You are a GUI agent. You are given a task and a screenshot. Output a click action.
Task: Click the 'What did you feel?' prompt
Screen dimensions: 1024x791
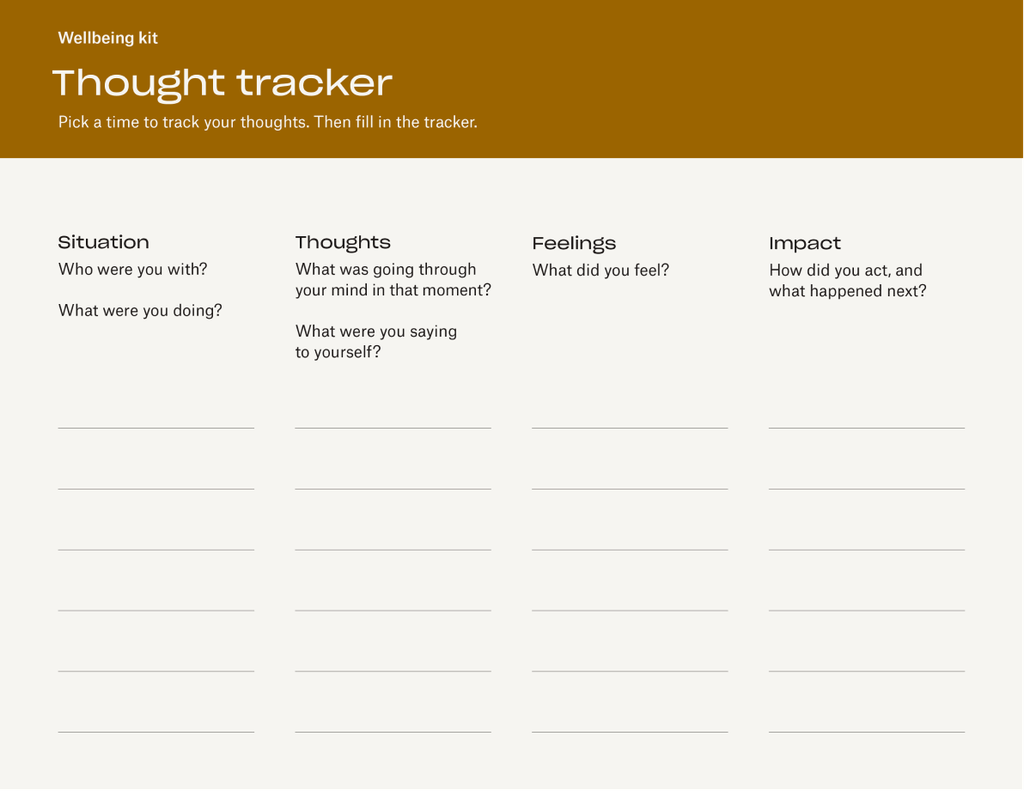tap(601, 270)
